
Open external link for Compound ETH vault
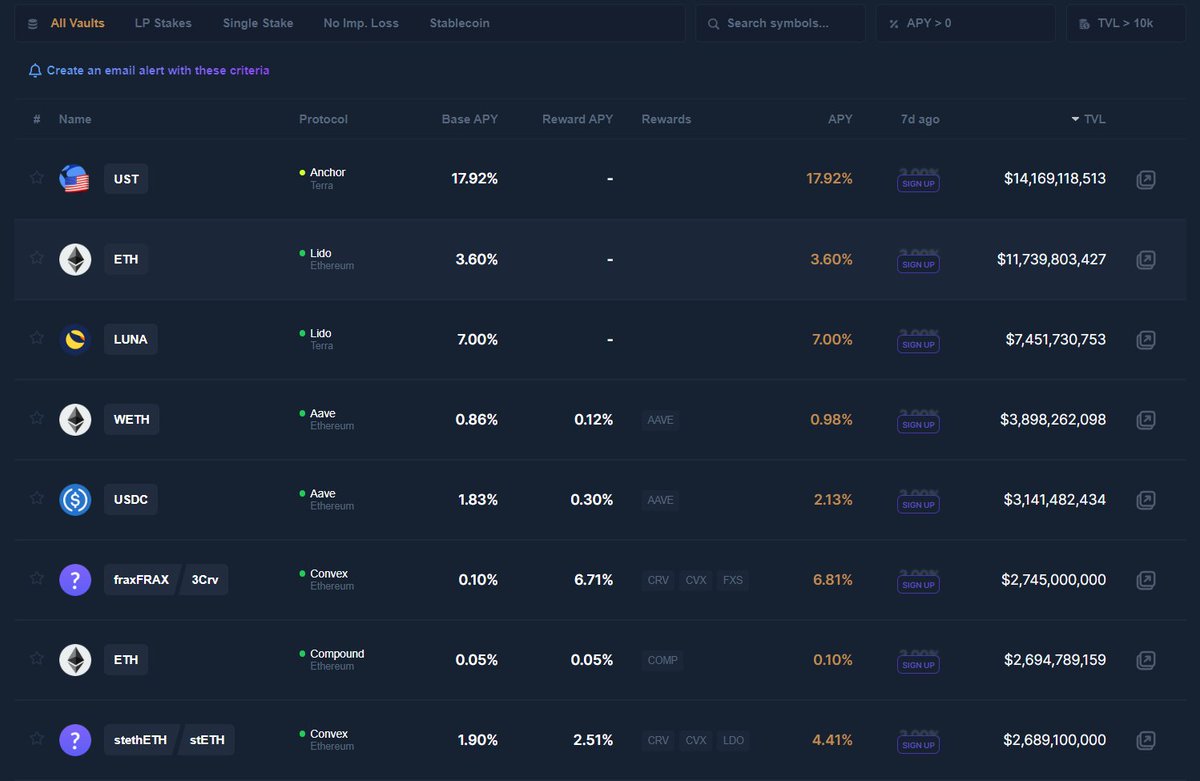[1146, 660]
